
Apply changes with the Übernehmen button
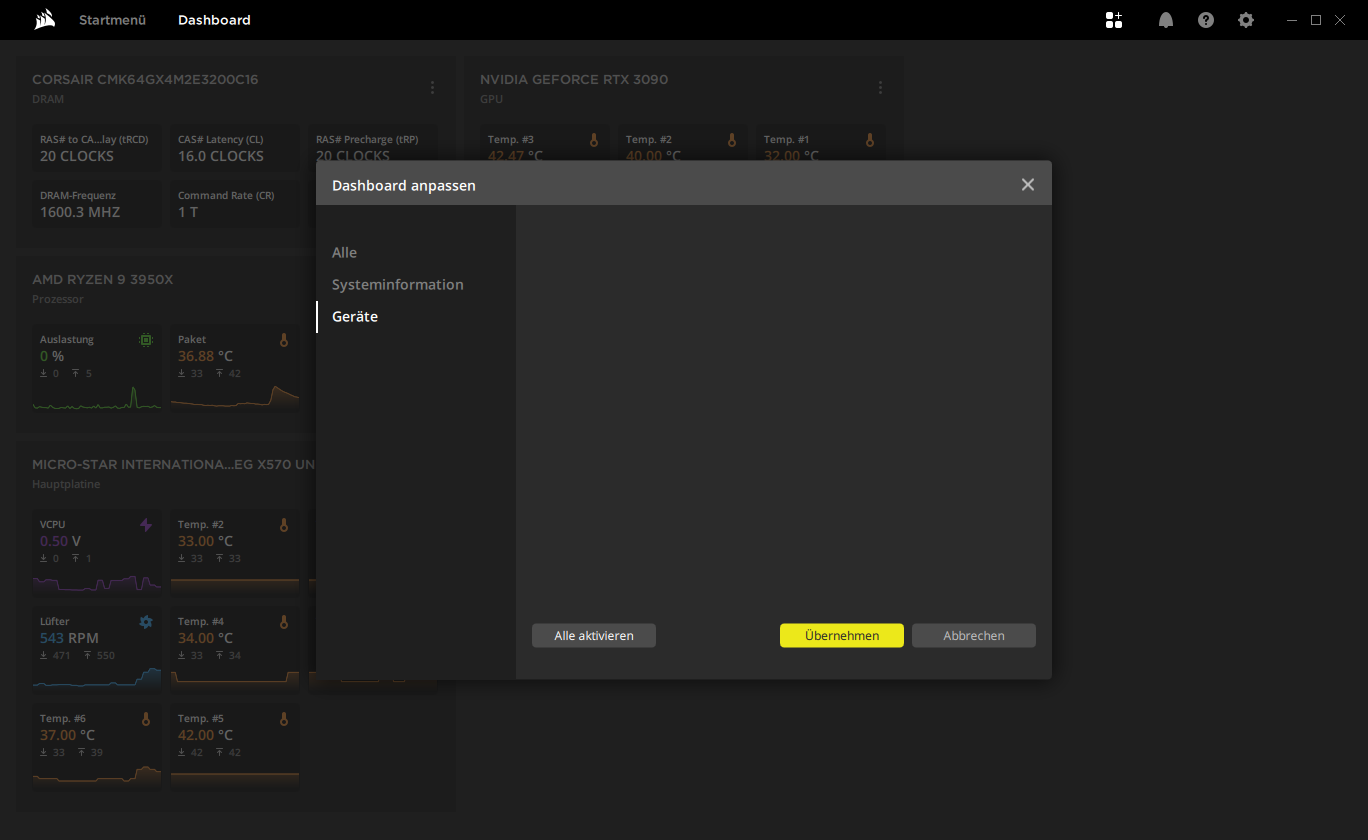coord(842,636)
